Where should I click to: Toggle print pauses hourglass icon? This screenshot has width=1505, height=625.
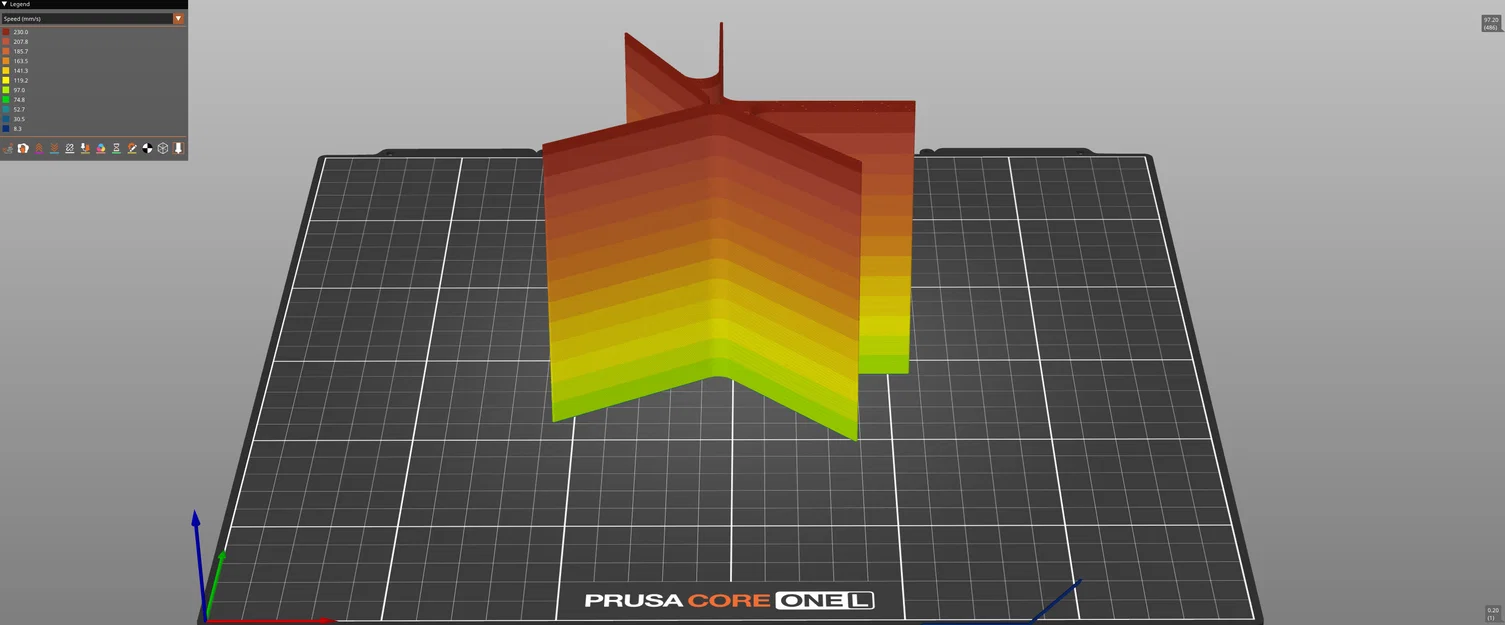tap(116, 148)
